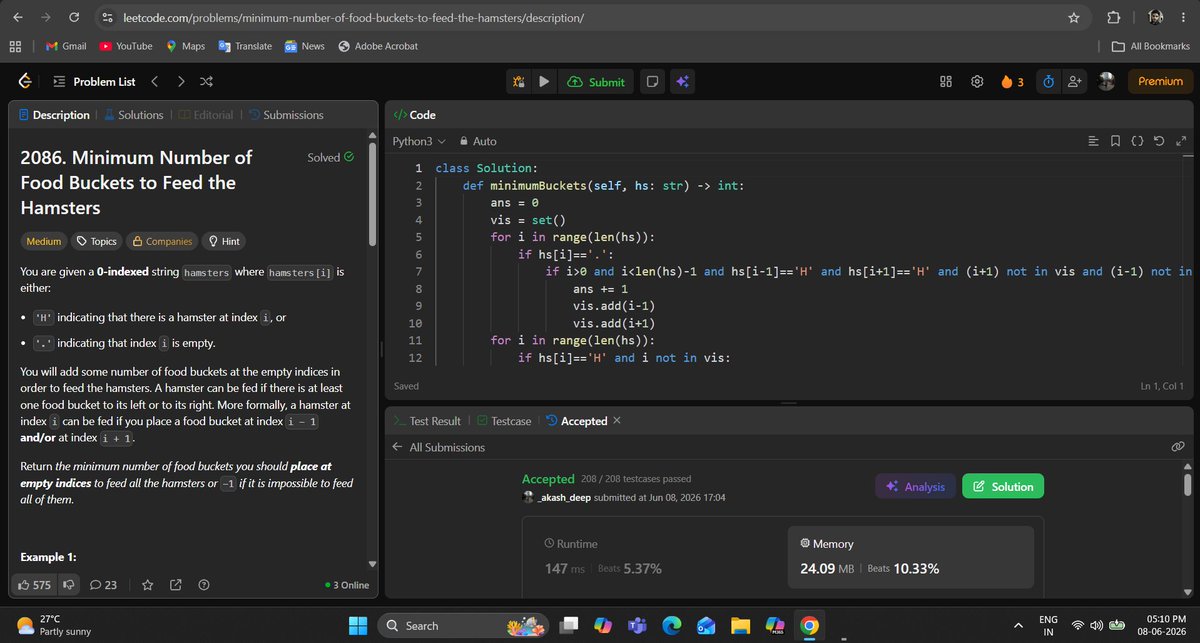Switch to the Solutions tab

[132, 115]
